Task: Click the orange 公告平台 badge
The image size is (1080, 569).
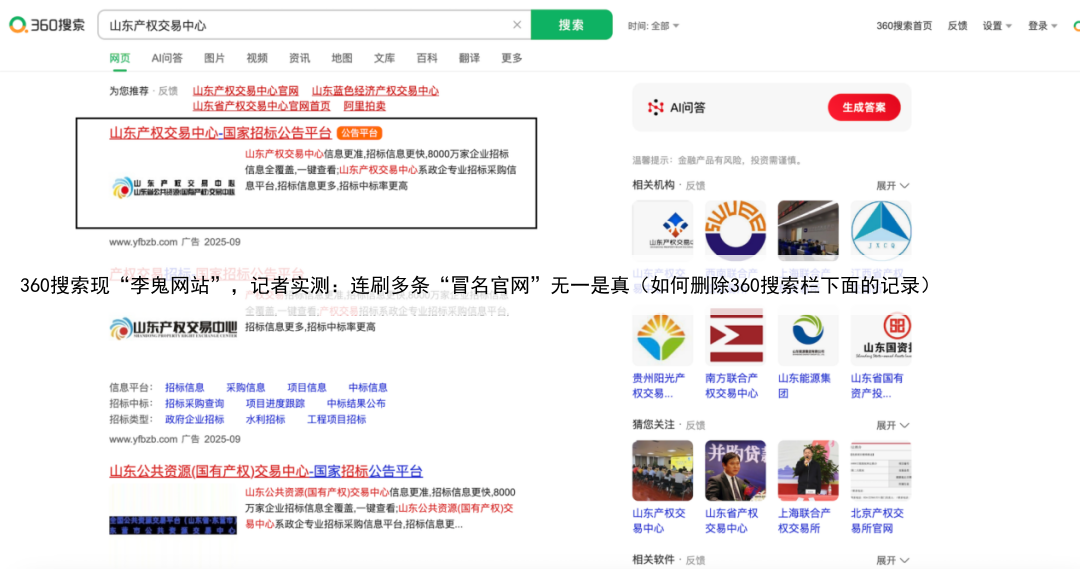Action: pos(360,133)
